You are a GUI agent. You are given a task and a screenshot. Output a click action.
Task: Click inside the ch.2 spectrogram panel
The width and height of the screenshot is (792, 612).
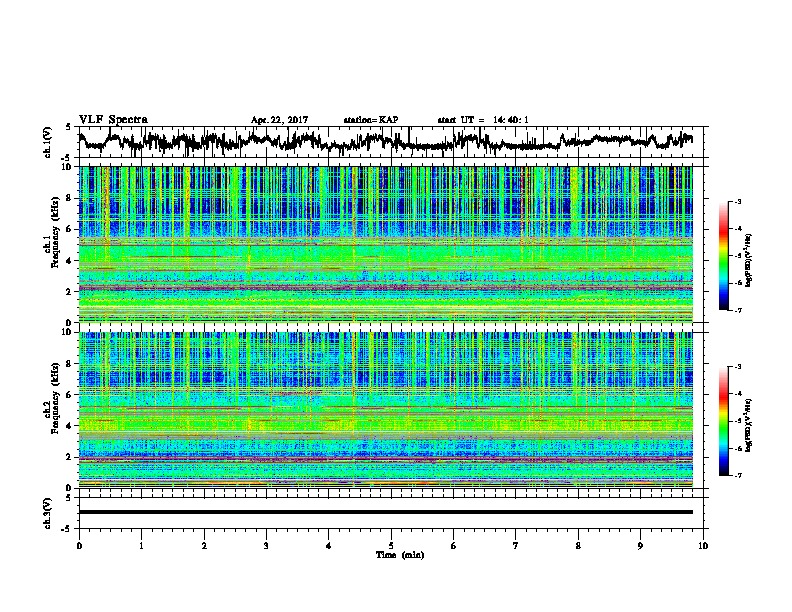coord(386,410)
